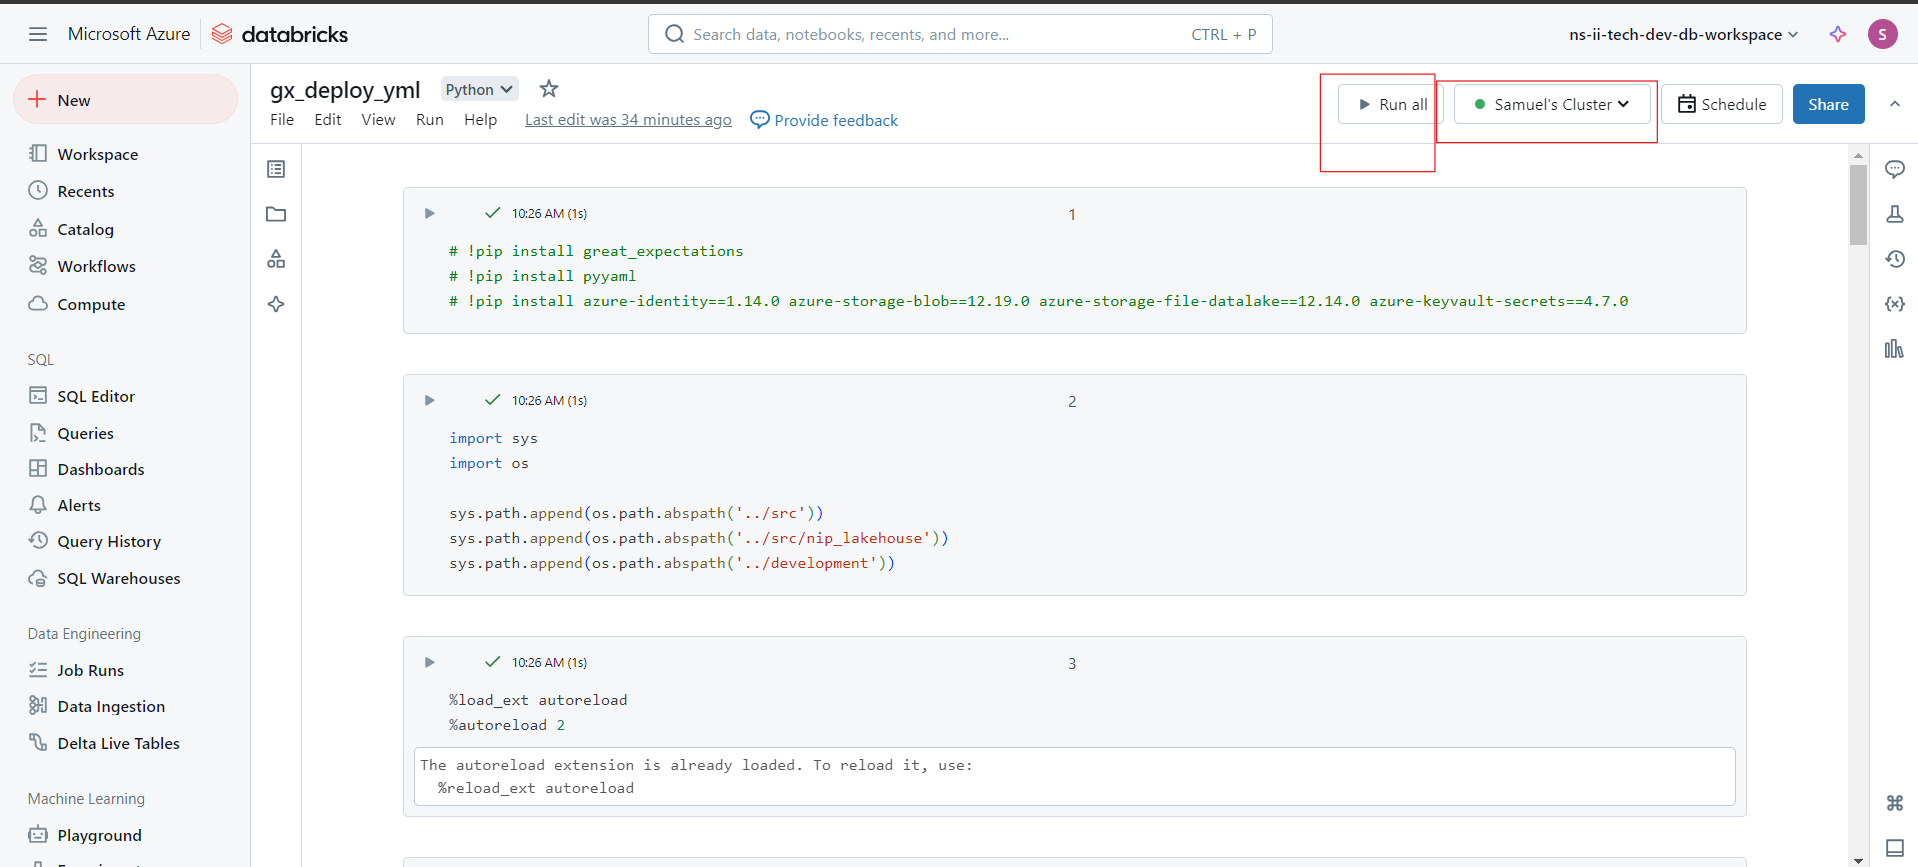Focus the search data, notebooks box
This screenshot has height=867, width=1918.
960,34
